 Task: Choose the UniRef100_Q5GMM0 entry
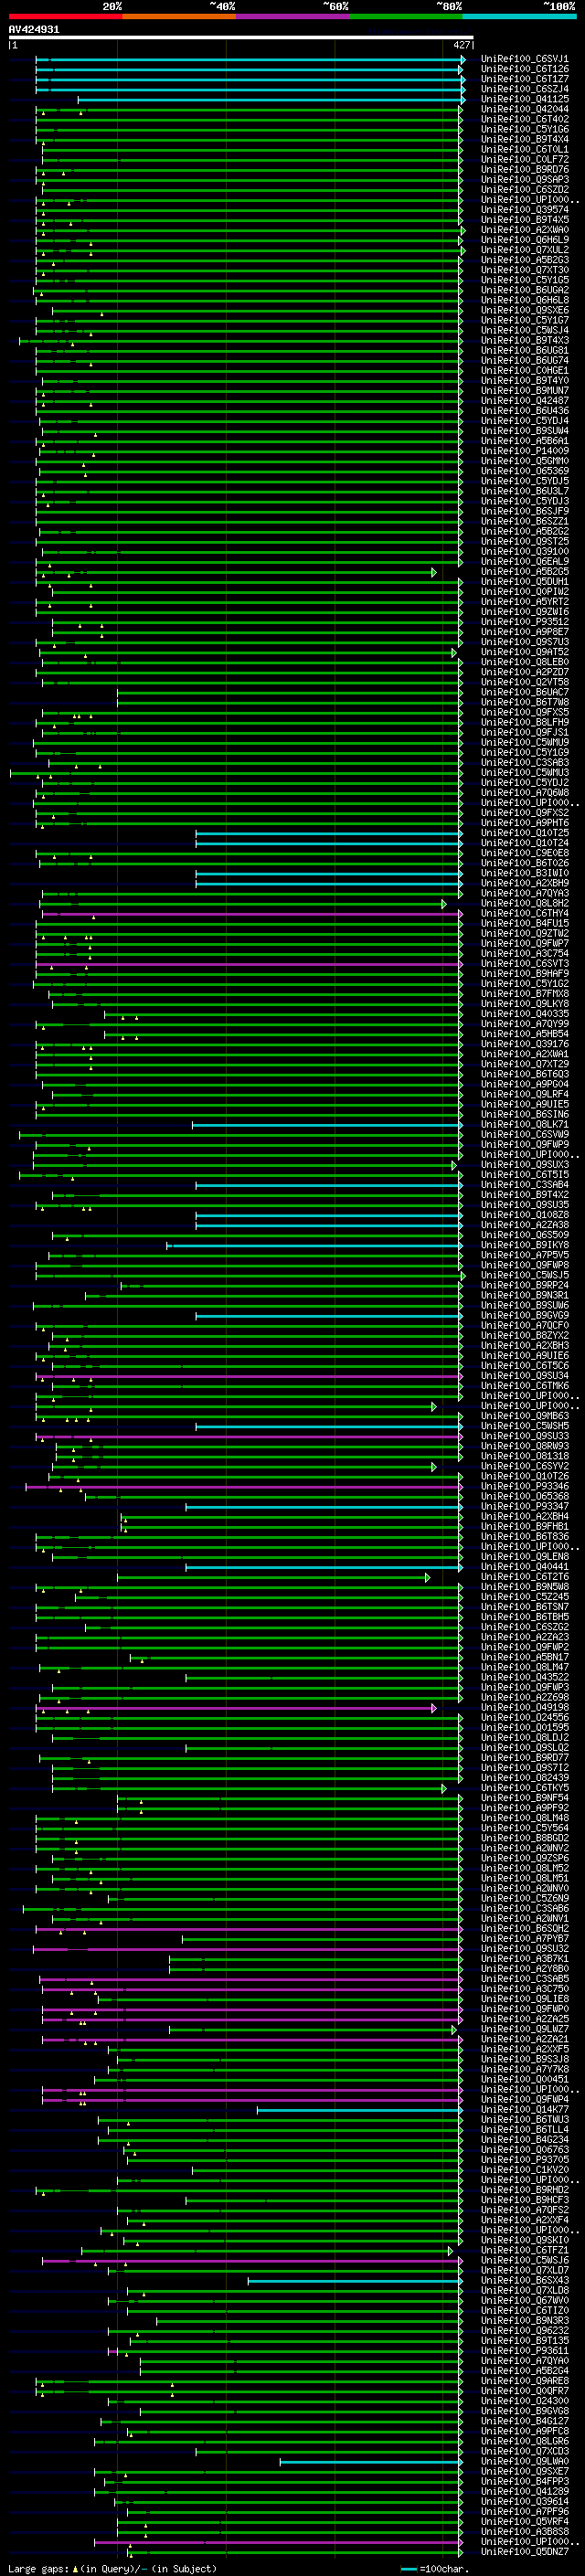524,462
